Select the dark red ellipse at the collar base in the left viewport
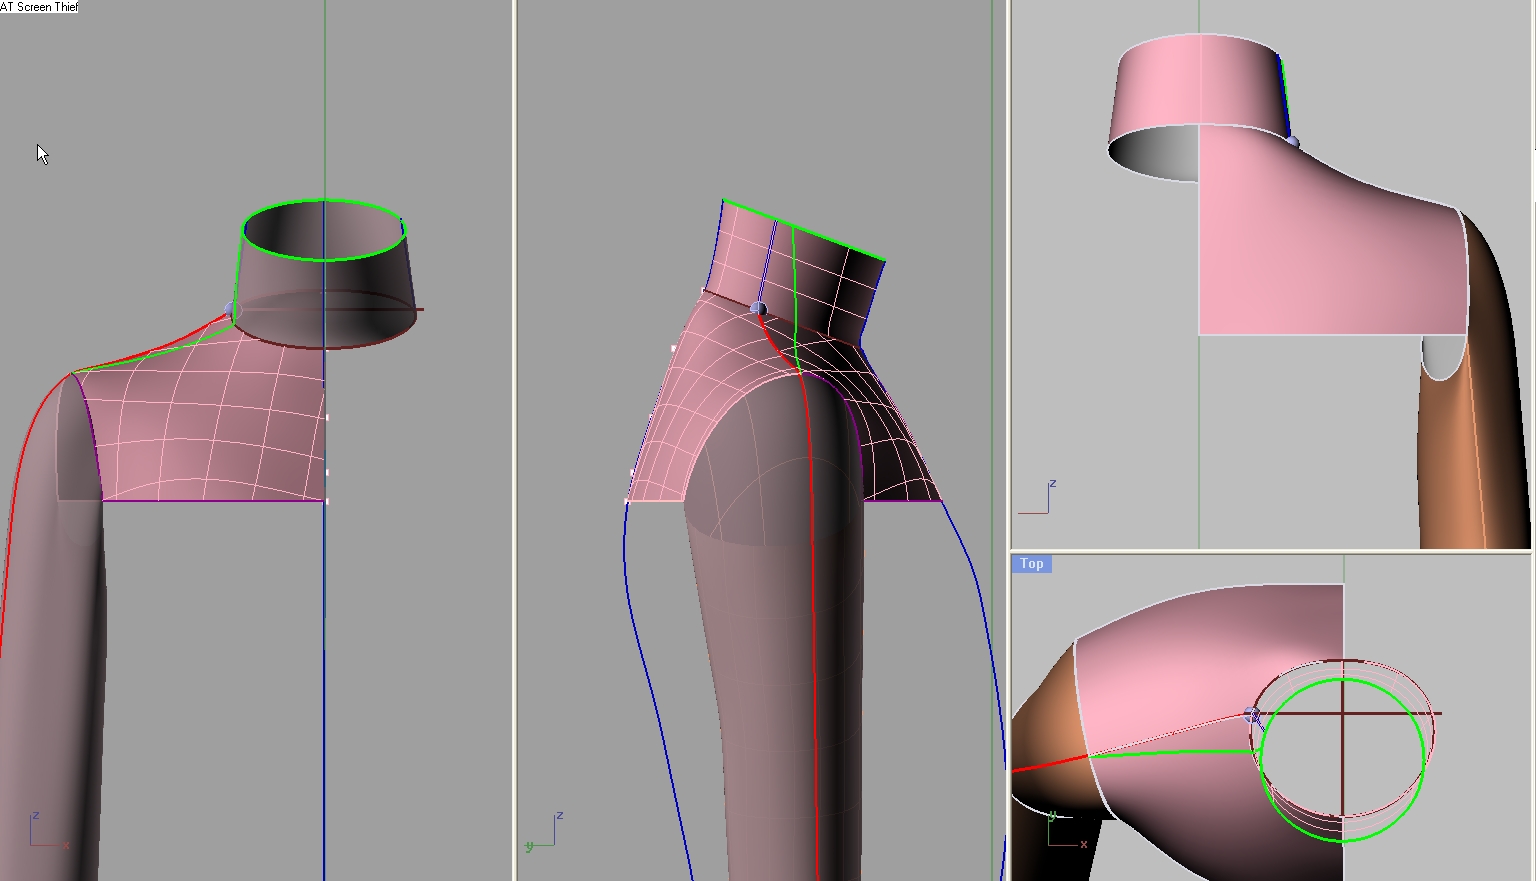Viewport: 1536px width, 881px height. click(325, 320)
